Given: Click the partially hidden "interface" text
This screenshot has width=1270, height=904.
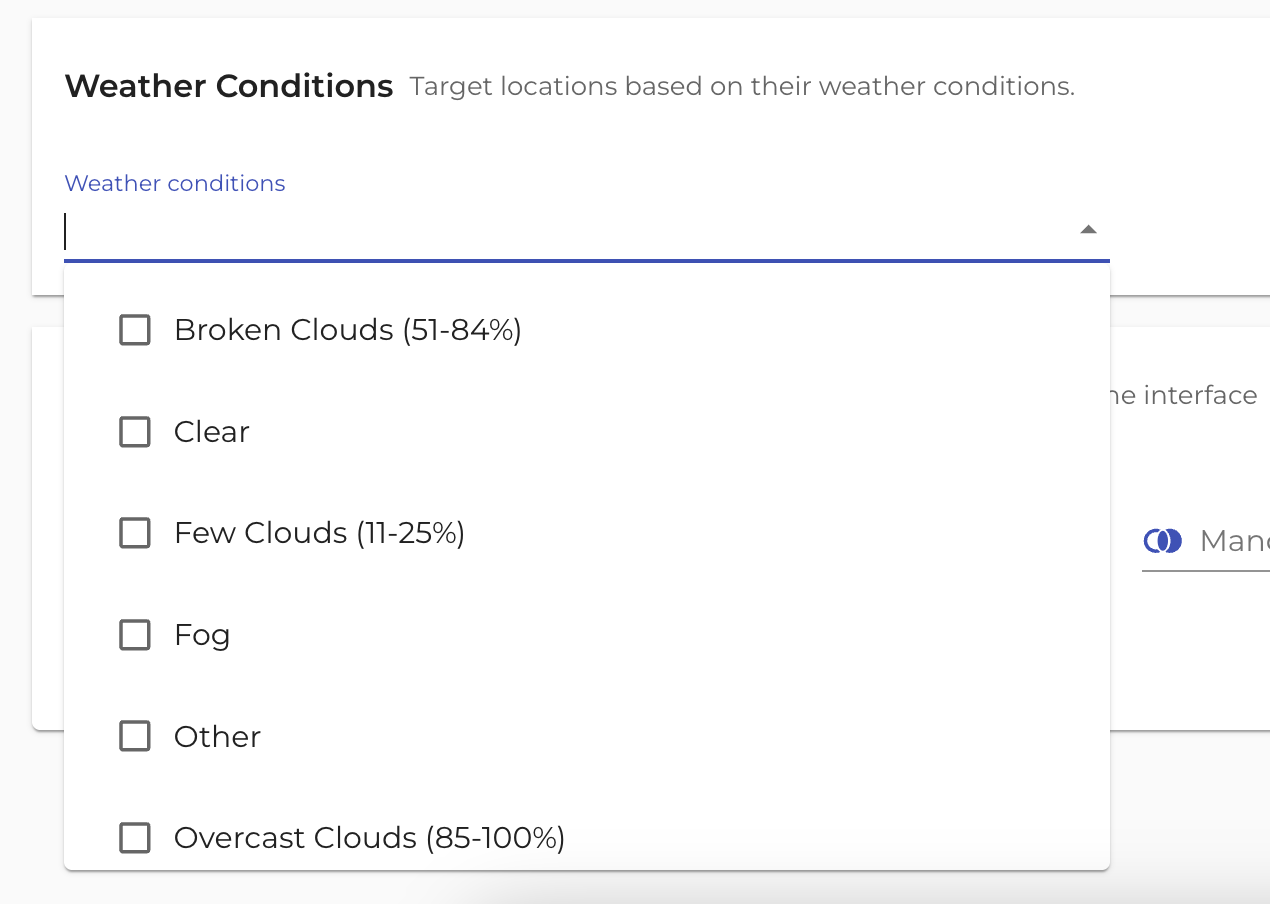Looking at the screenshot, I should [1199, 395].
